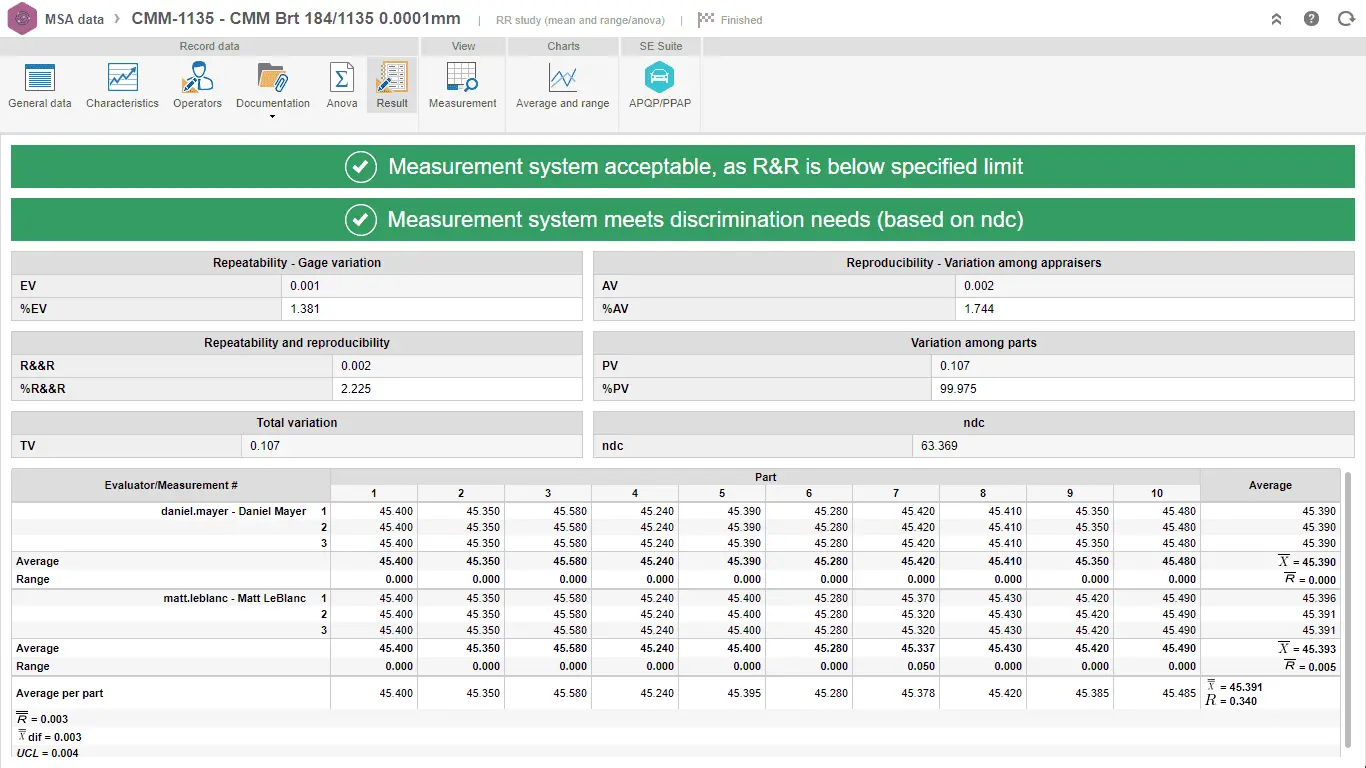Click the help question mark icon
Screen dimensions: 1366x768
1311,18
